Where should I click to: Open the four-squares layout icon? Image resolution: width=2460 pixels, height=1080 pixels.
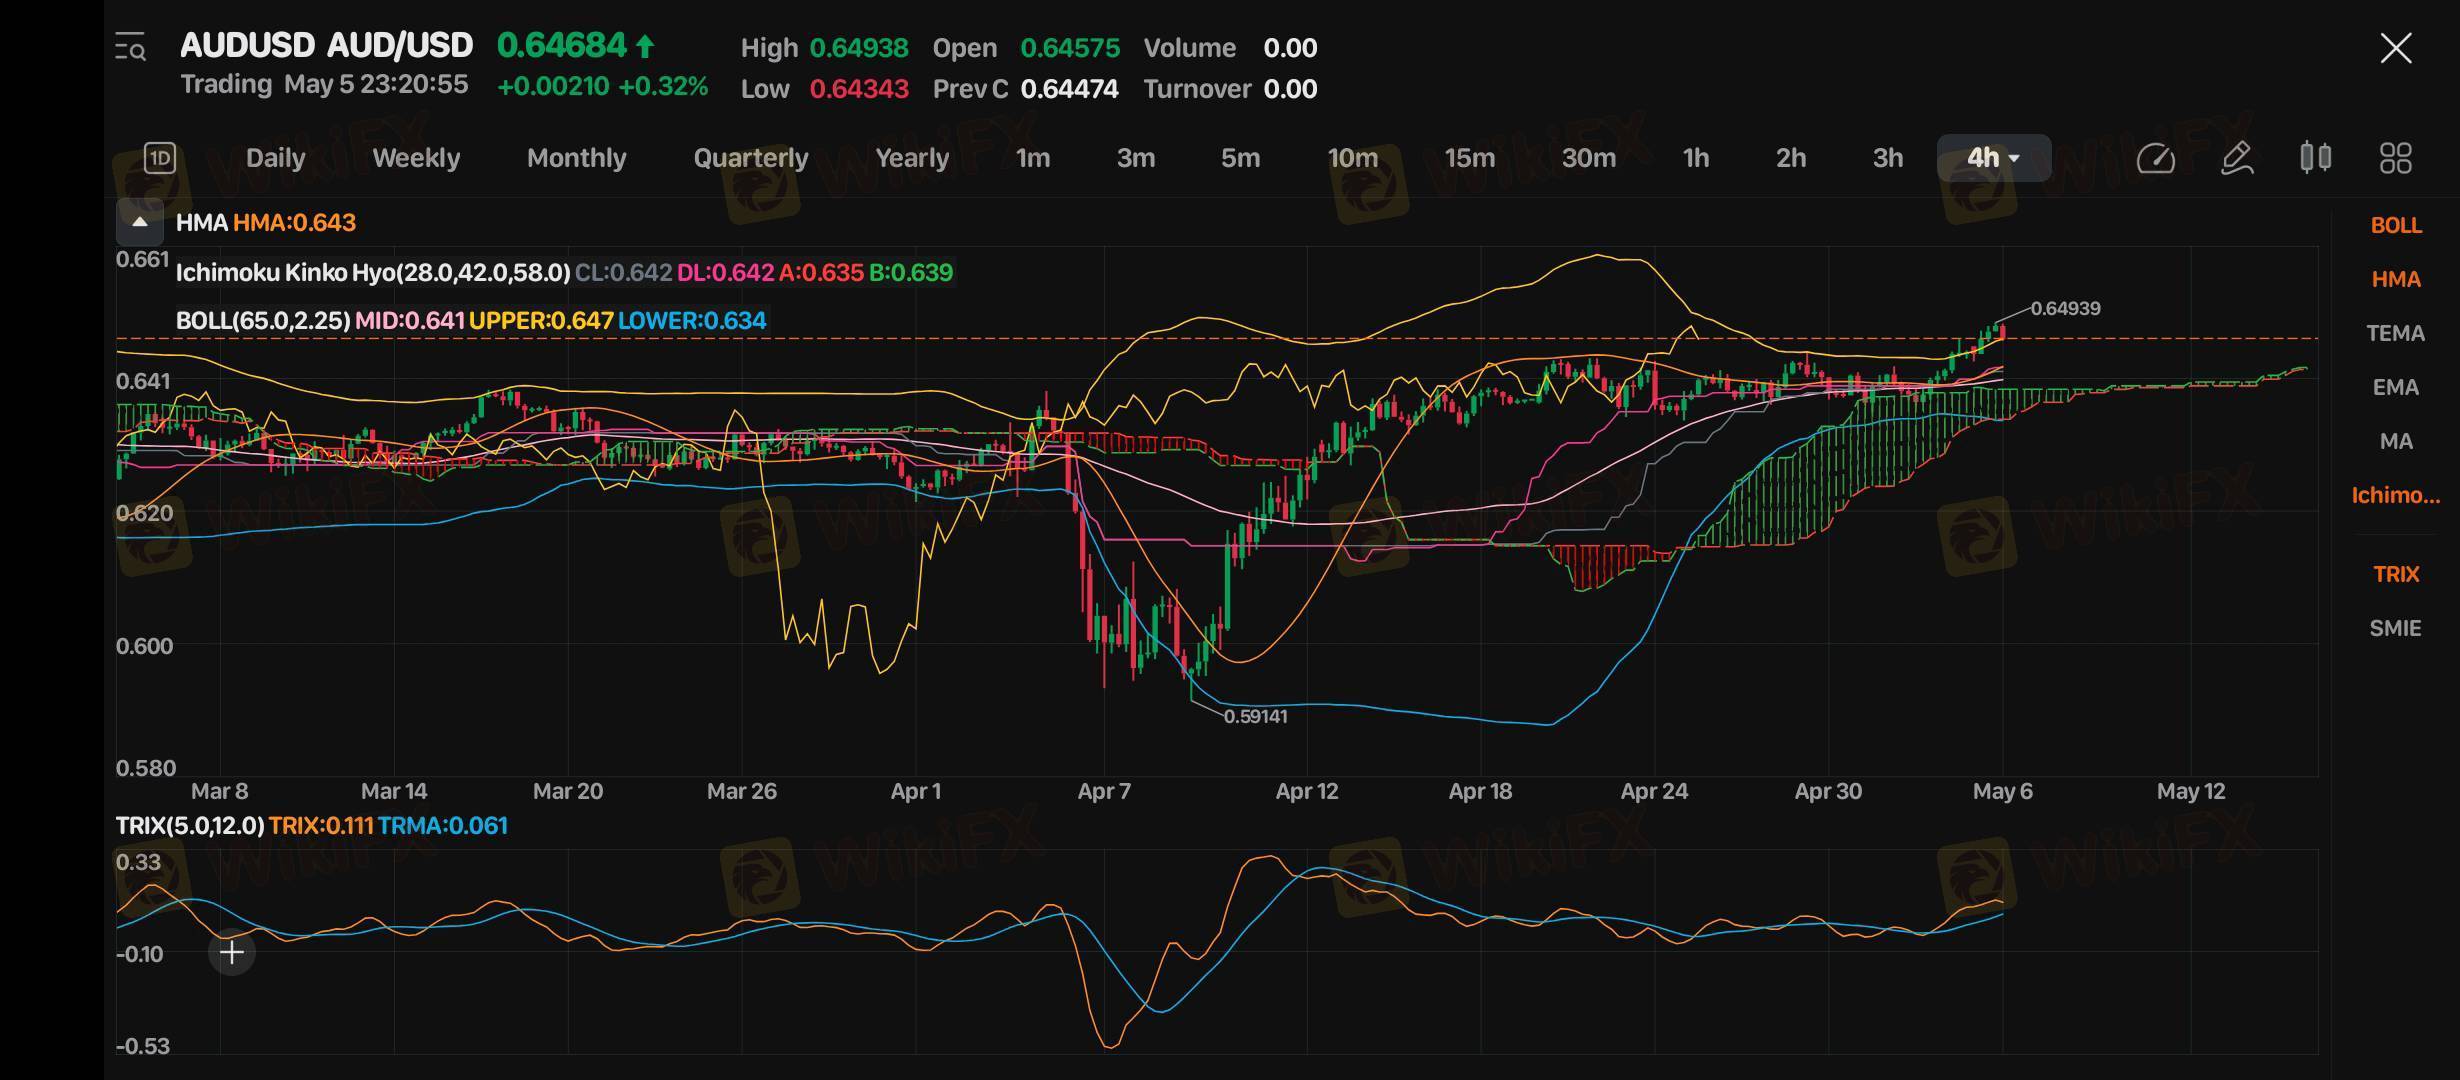point(2395,158)
